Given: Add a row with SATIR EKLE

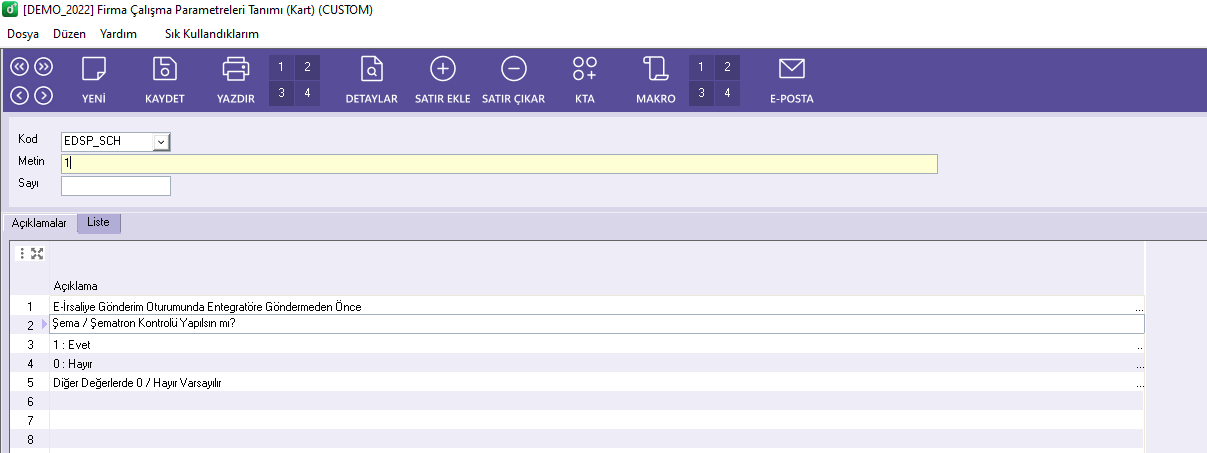Looking at the screenshot, I should pyautogui.click(x=442, y=70).
